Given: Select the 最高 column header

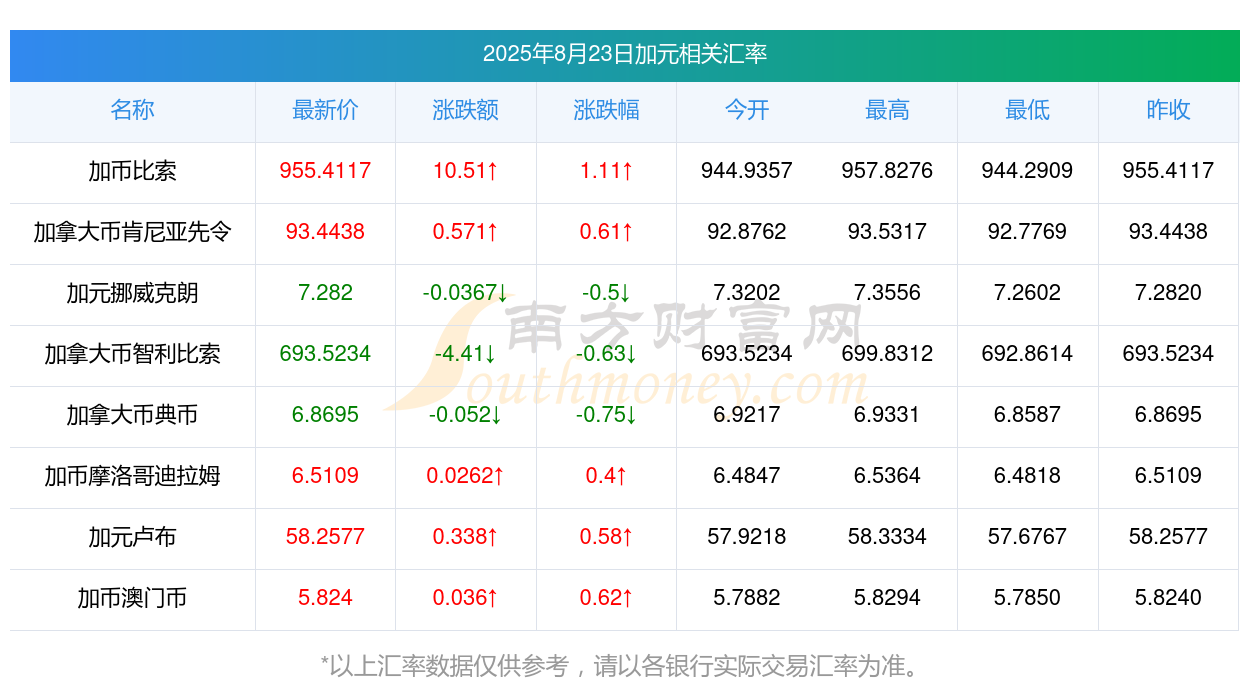Looking at the screenshot, I should pos(887,110).
